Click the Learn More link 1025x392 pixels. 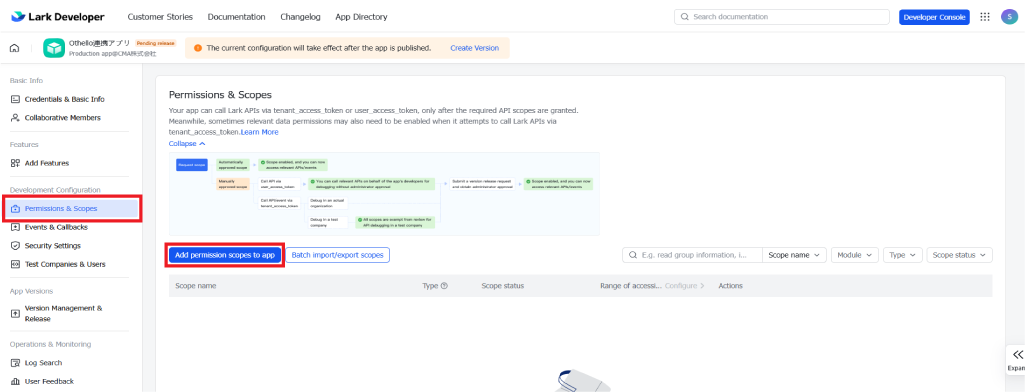click(260, 132)
